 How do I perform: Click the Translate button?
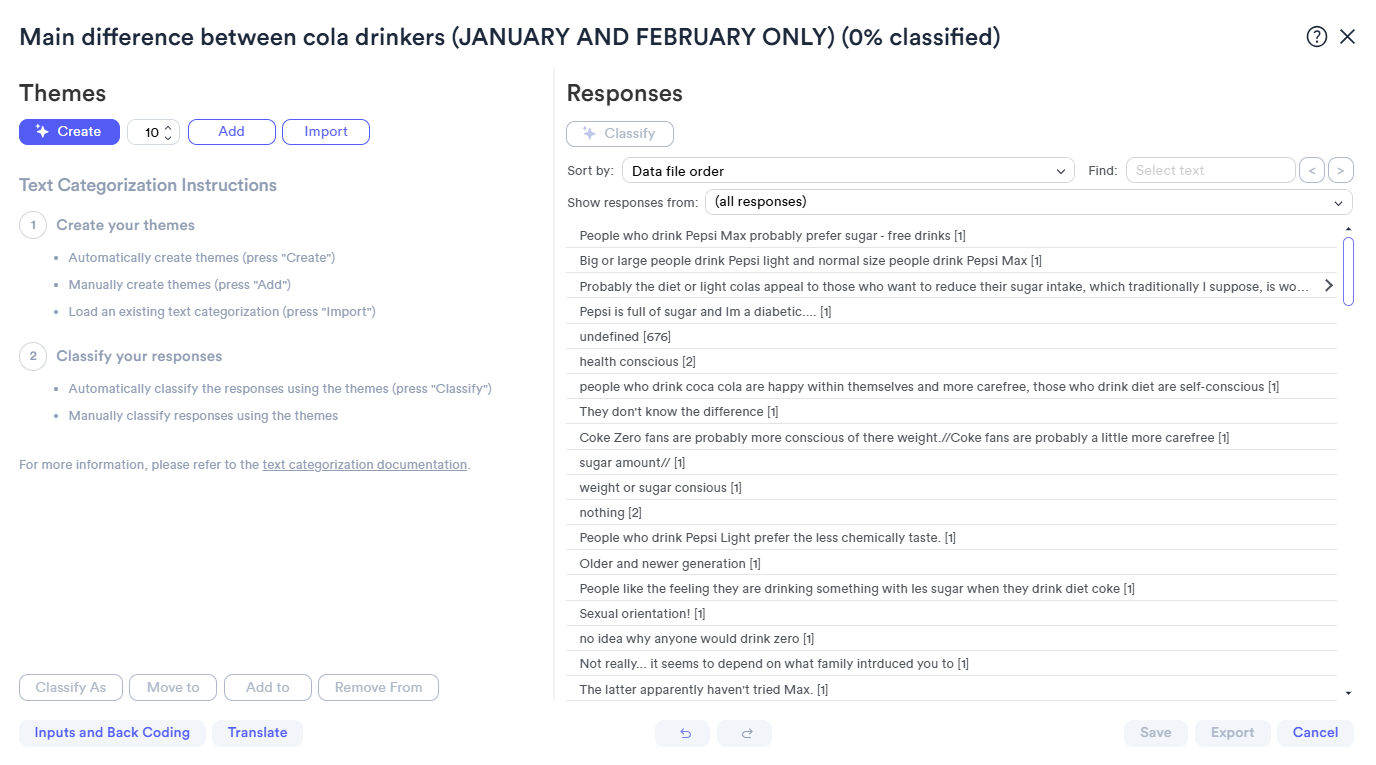(257, 733)
